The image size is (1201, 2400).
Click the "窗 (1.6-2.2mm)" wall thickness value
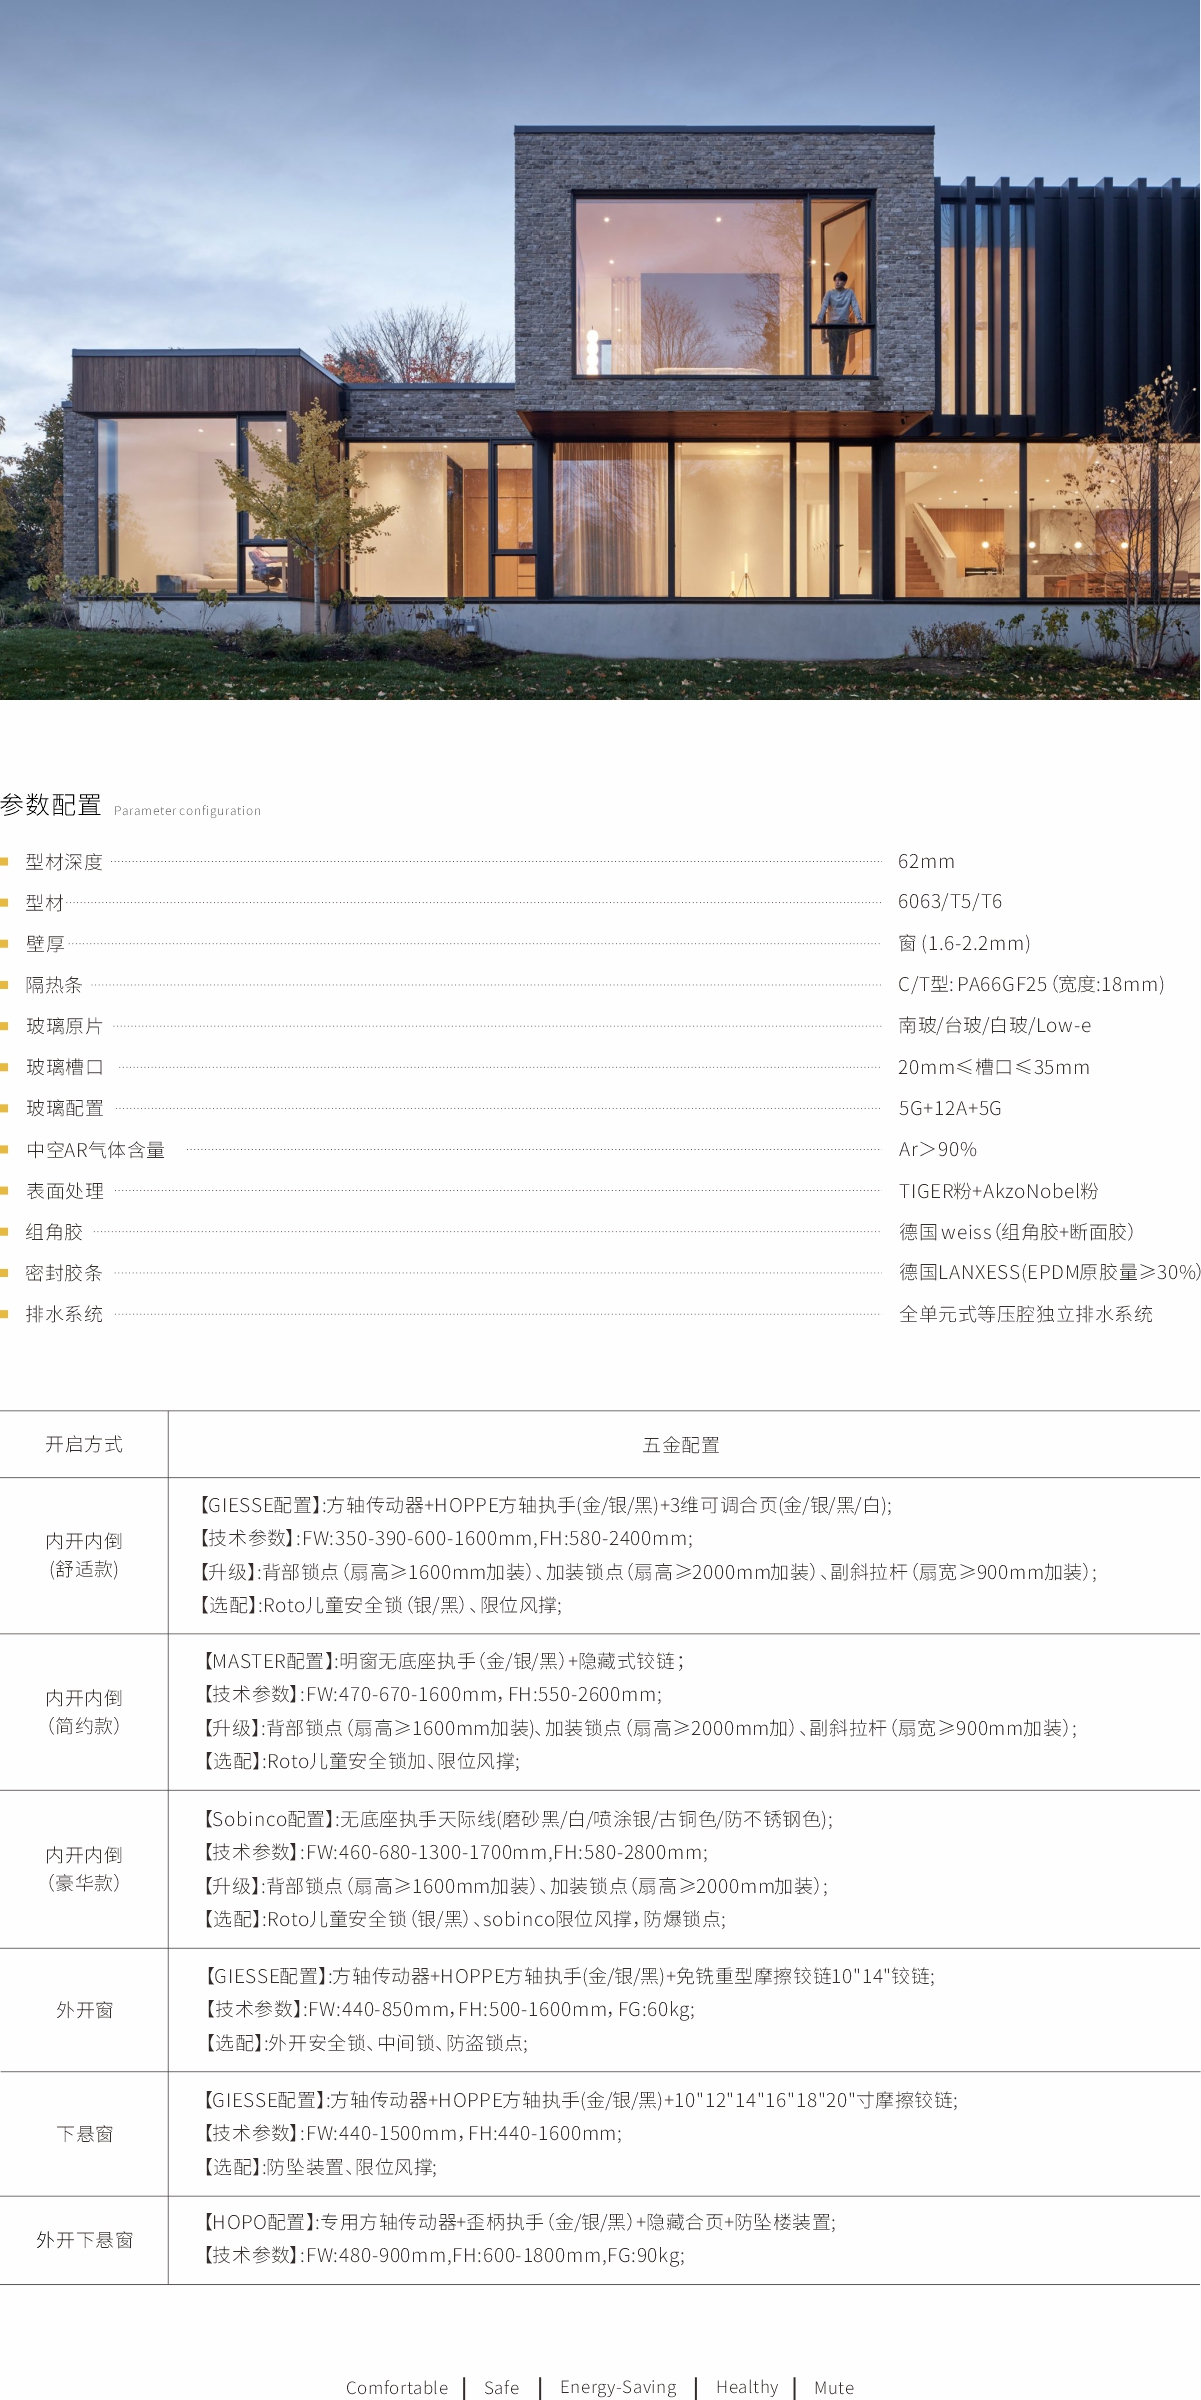coord(964,944)
